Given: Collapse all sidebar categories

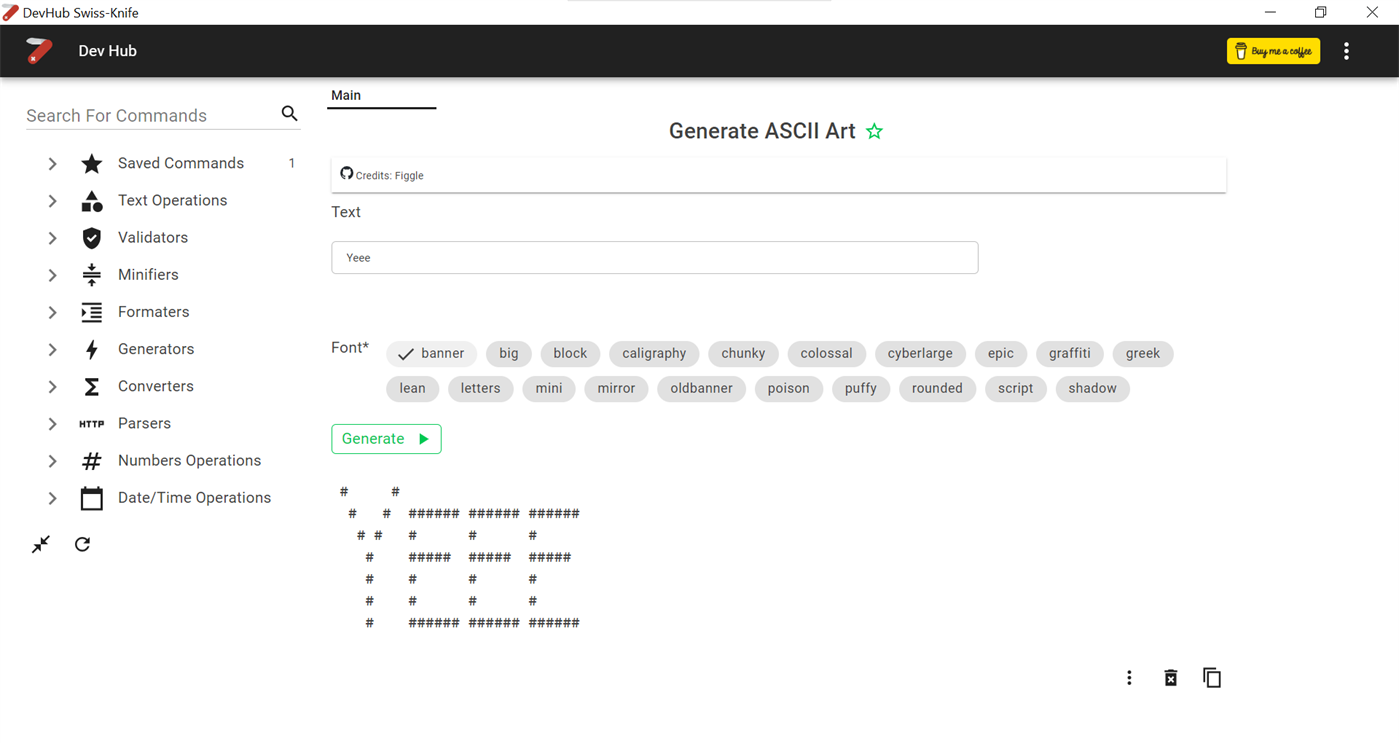Looking at the screenshot, I should point(41,544).
